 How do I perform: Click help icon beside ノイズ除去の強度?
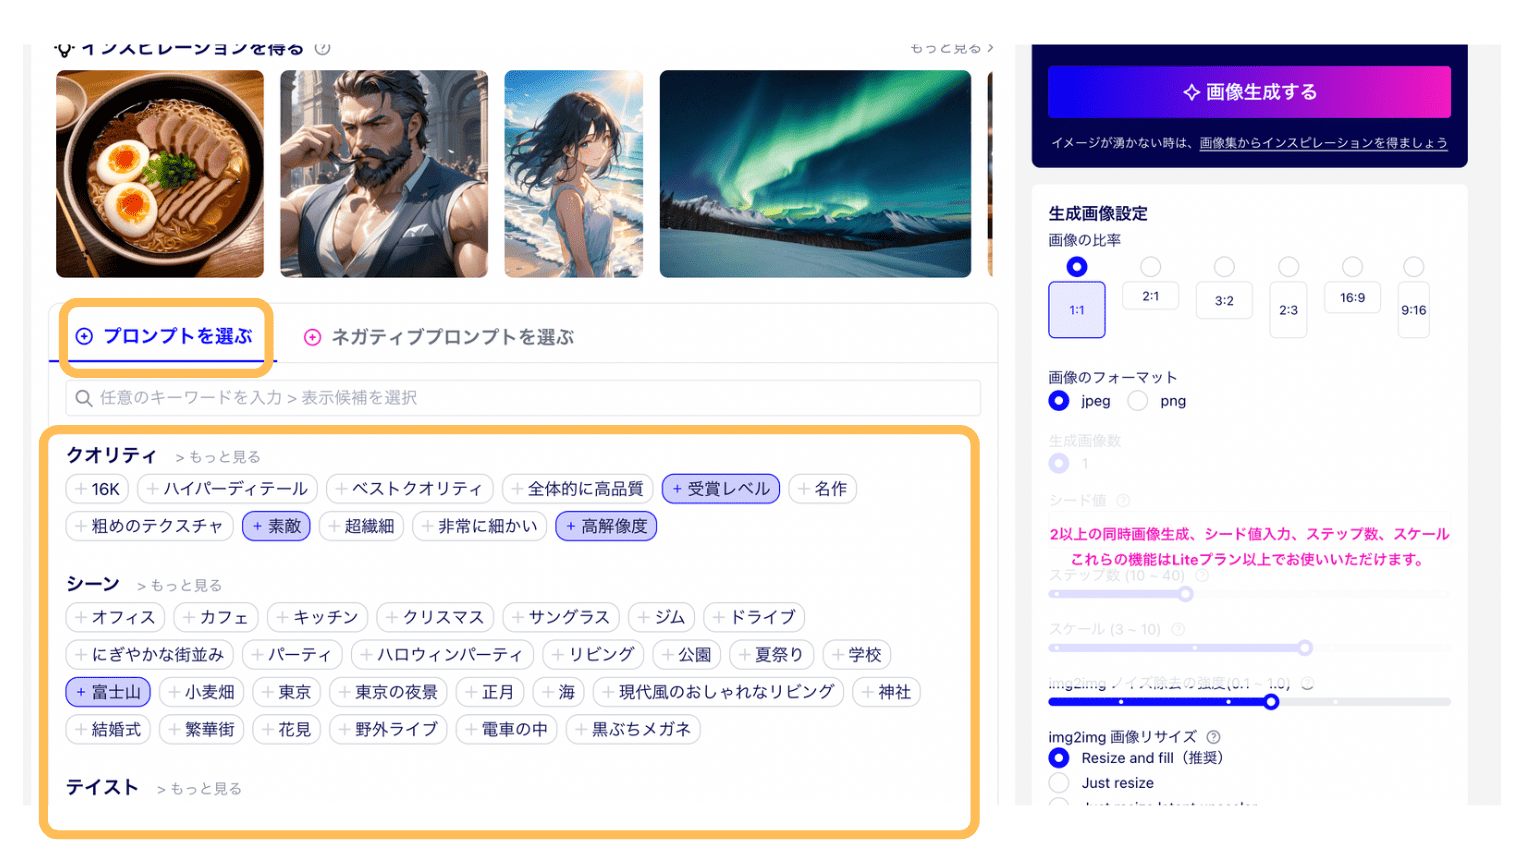(x=1307, y=684)
